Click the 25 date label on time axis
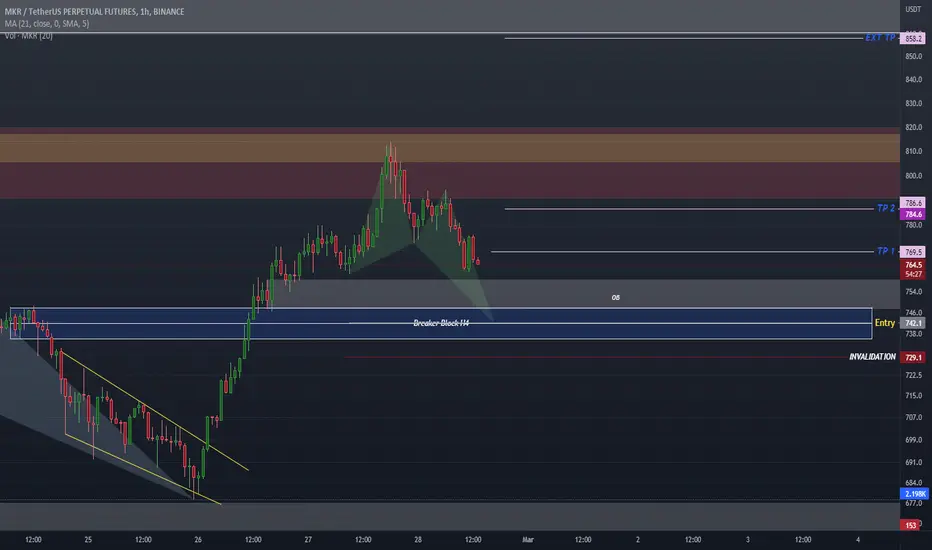932x550 pixels. click(x=88, y=540)
